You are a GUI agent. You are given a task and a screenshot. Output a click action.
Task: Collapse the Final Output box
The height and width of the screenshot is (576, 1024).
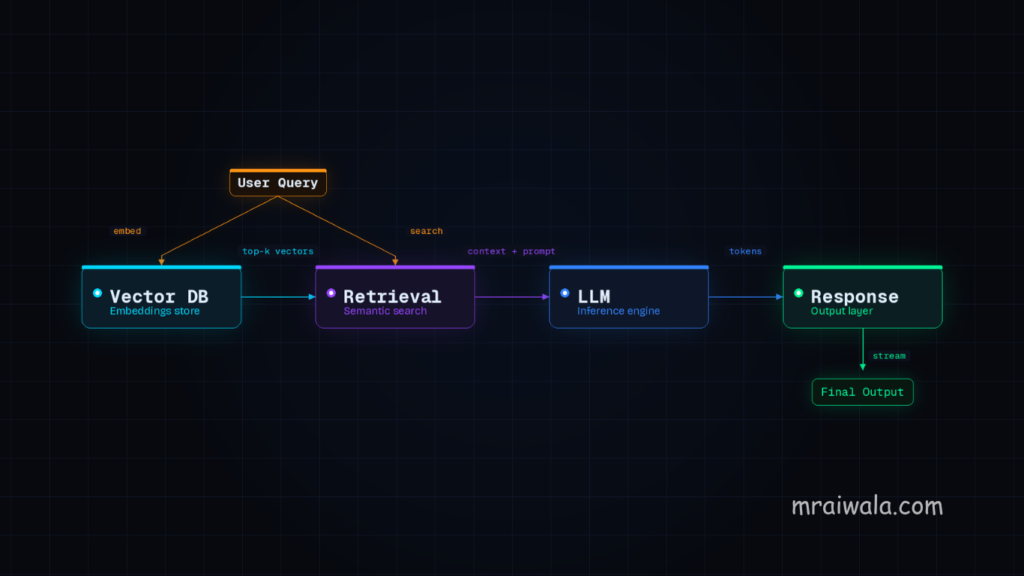click(862, 392)
